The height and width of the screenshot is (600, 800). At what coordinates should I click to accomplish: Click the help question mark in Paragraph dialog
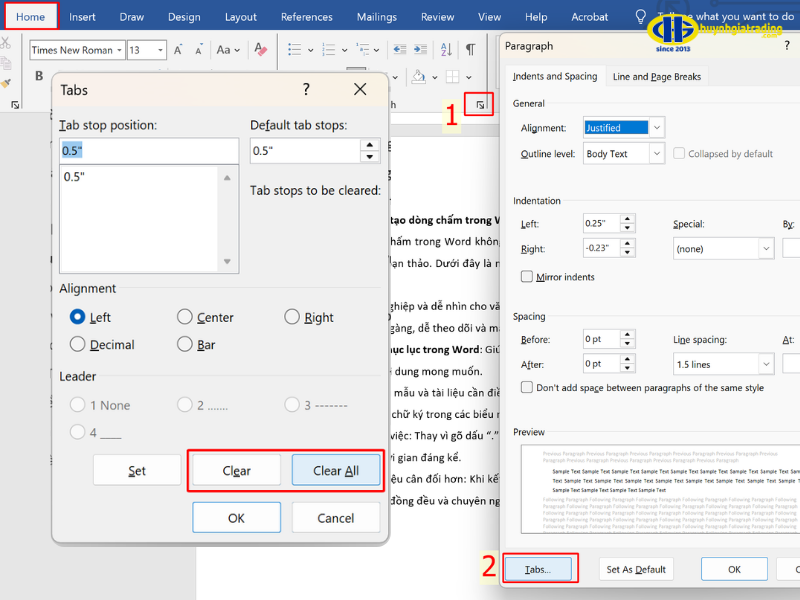tap(786, 46)
